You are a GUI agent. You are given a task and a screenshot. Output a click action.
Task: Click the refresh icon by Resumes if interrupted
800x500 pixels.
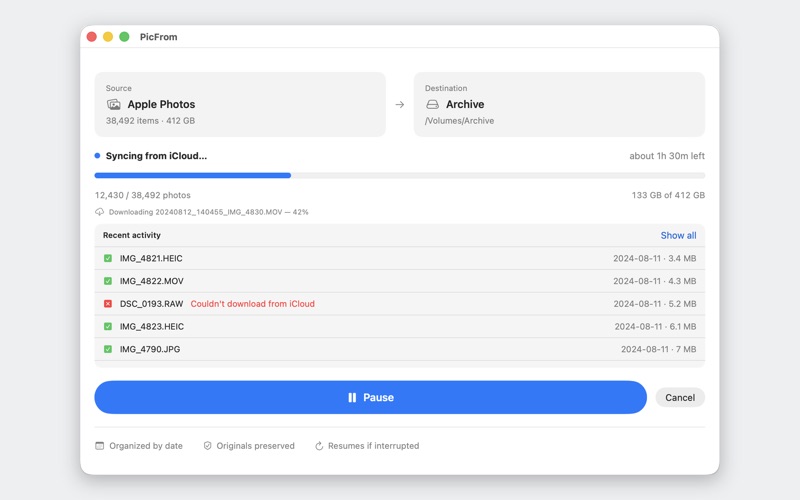coord(319,446)
